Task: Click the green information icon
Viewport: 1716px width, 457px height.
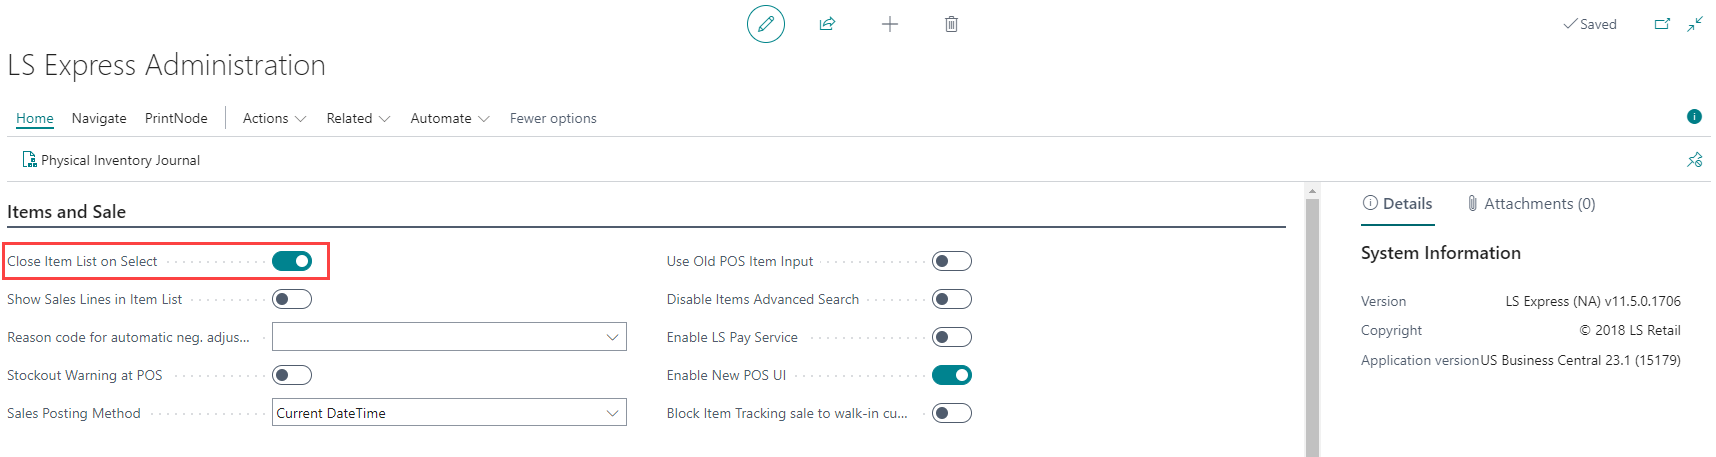Action: coord(1694,117)
